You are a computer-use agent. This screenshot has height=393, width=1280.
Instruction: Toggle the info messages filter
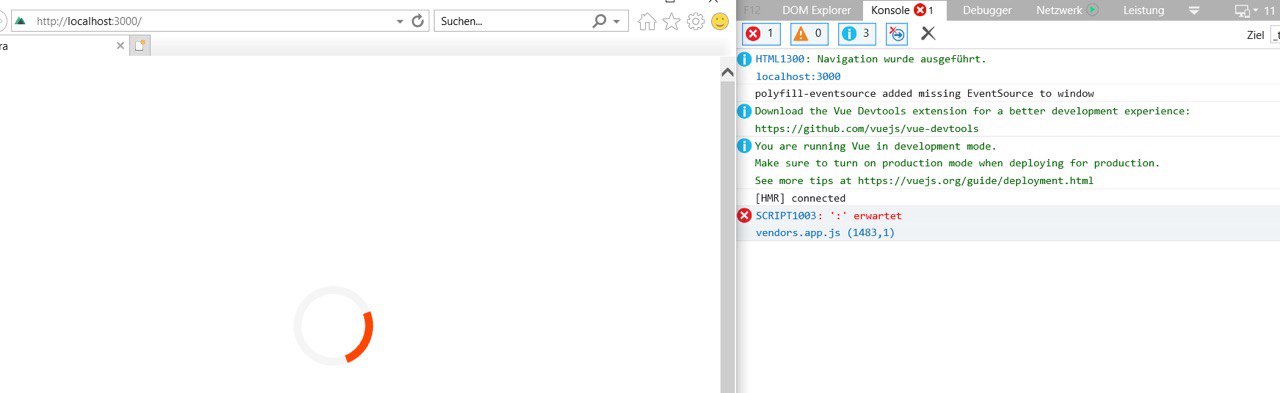tap(857, 33)
